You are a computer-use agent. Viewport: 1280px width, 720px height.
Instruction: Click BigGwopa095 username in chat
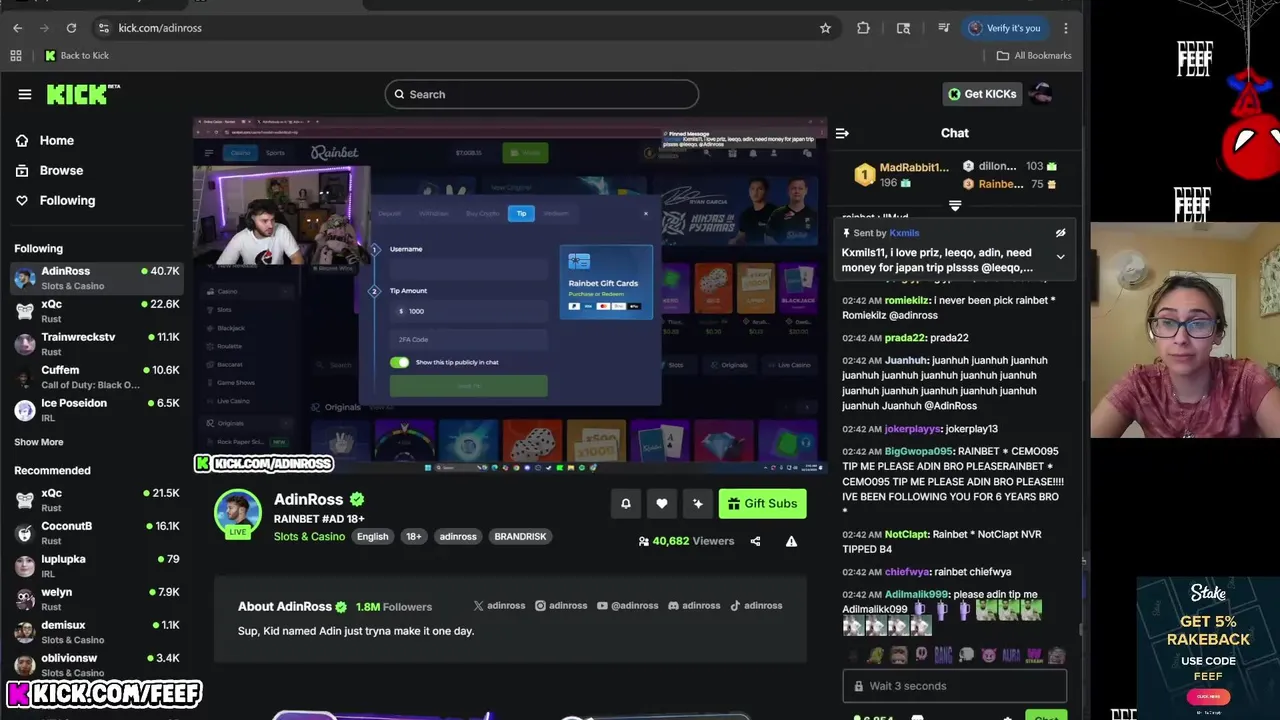pos(919,451)
